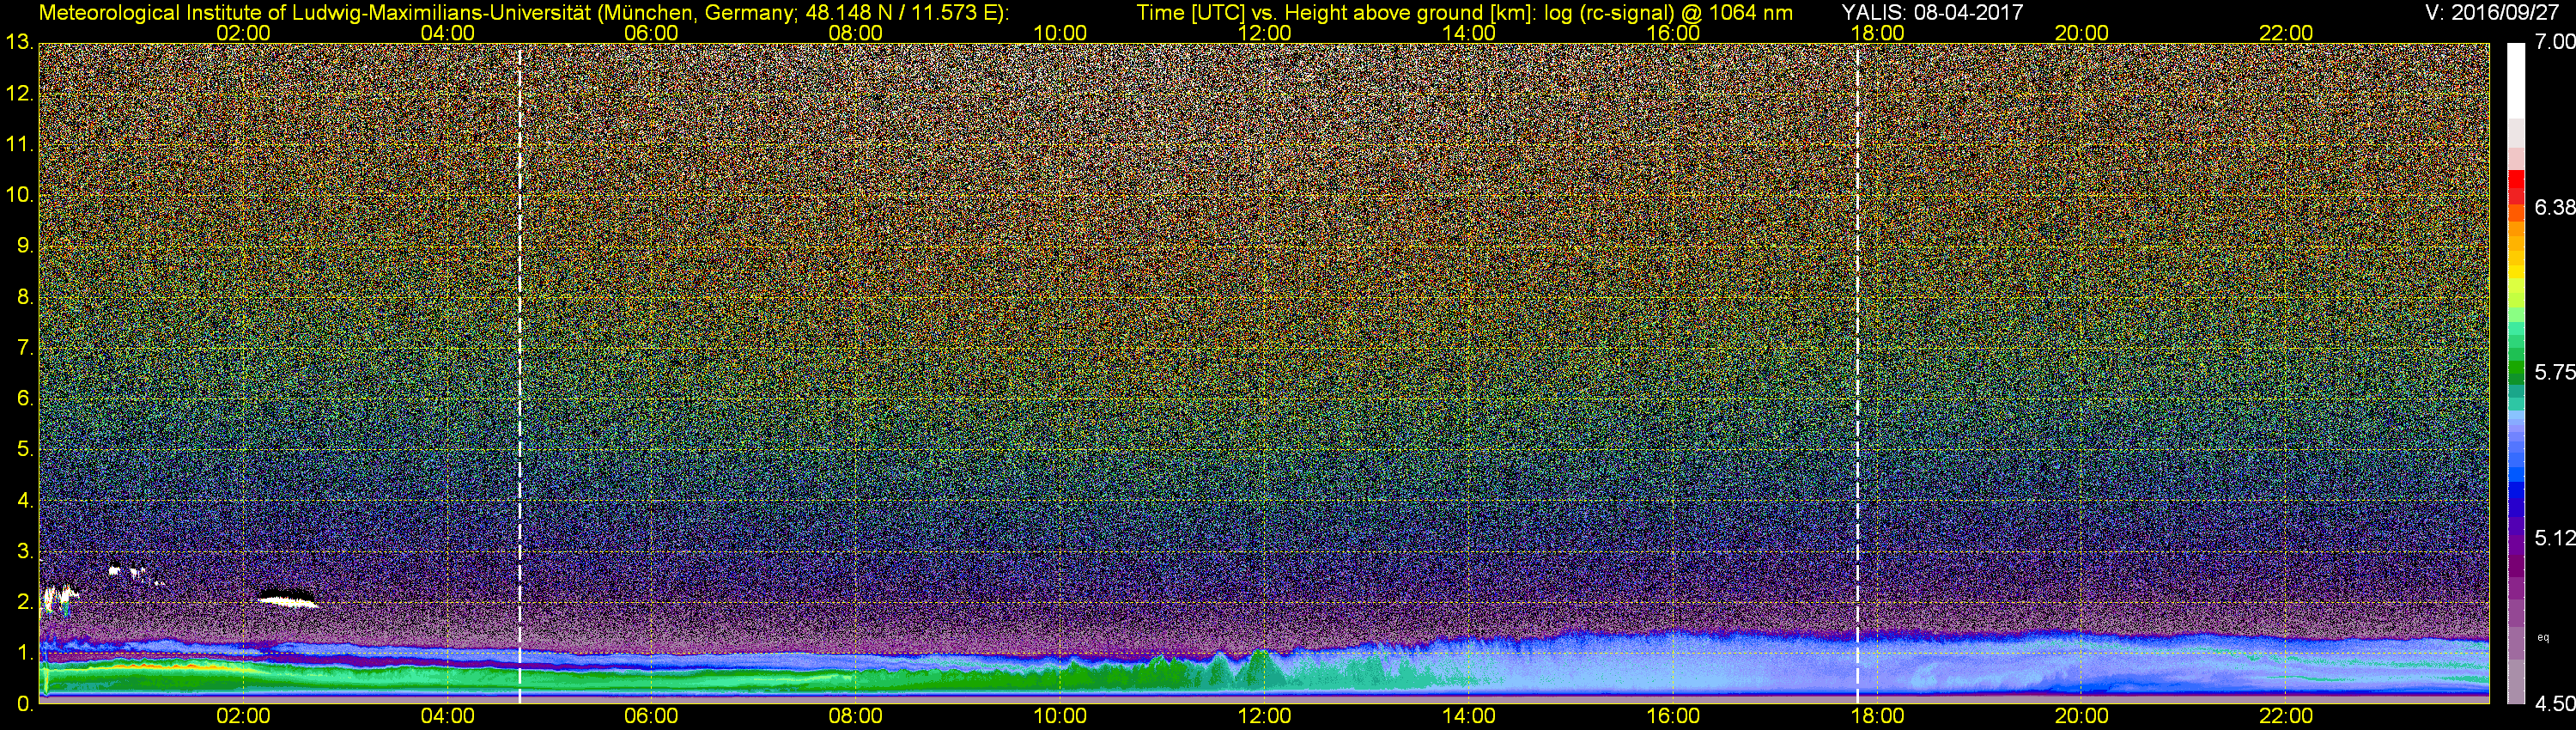Click the 5.12 color scale label
Viewport: 2576px width, 730px height.
[2555, 538]
